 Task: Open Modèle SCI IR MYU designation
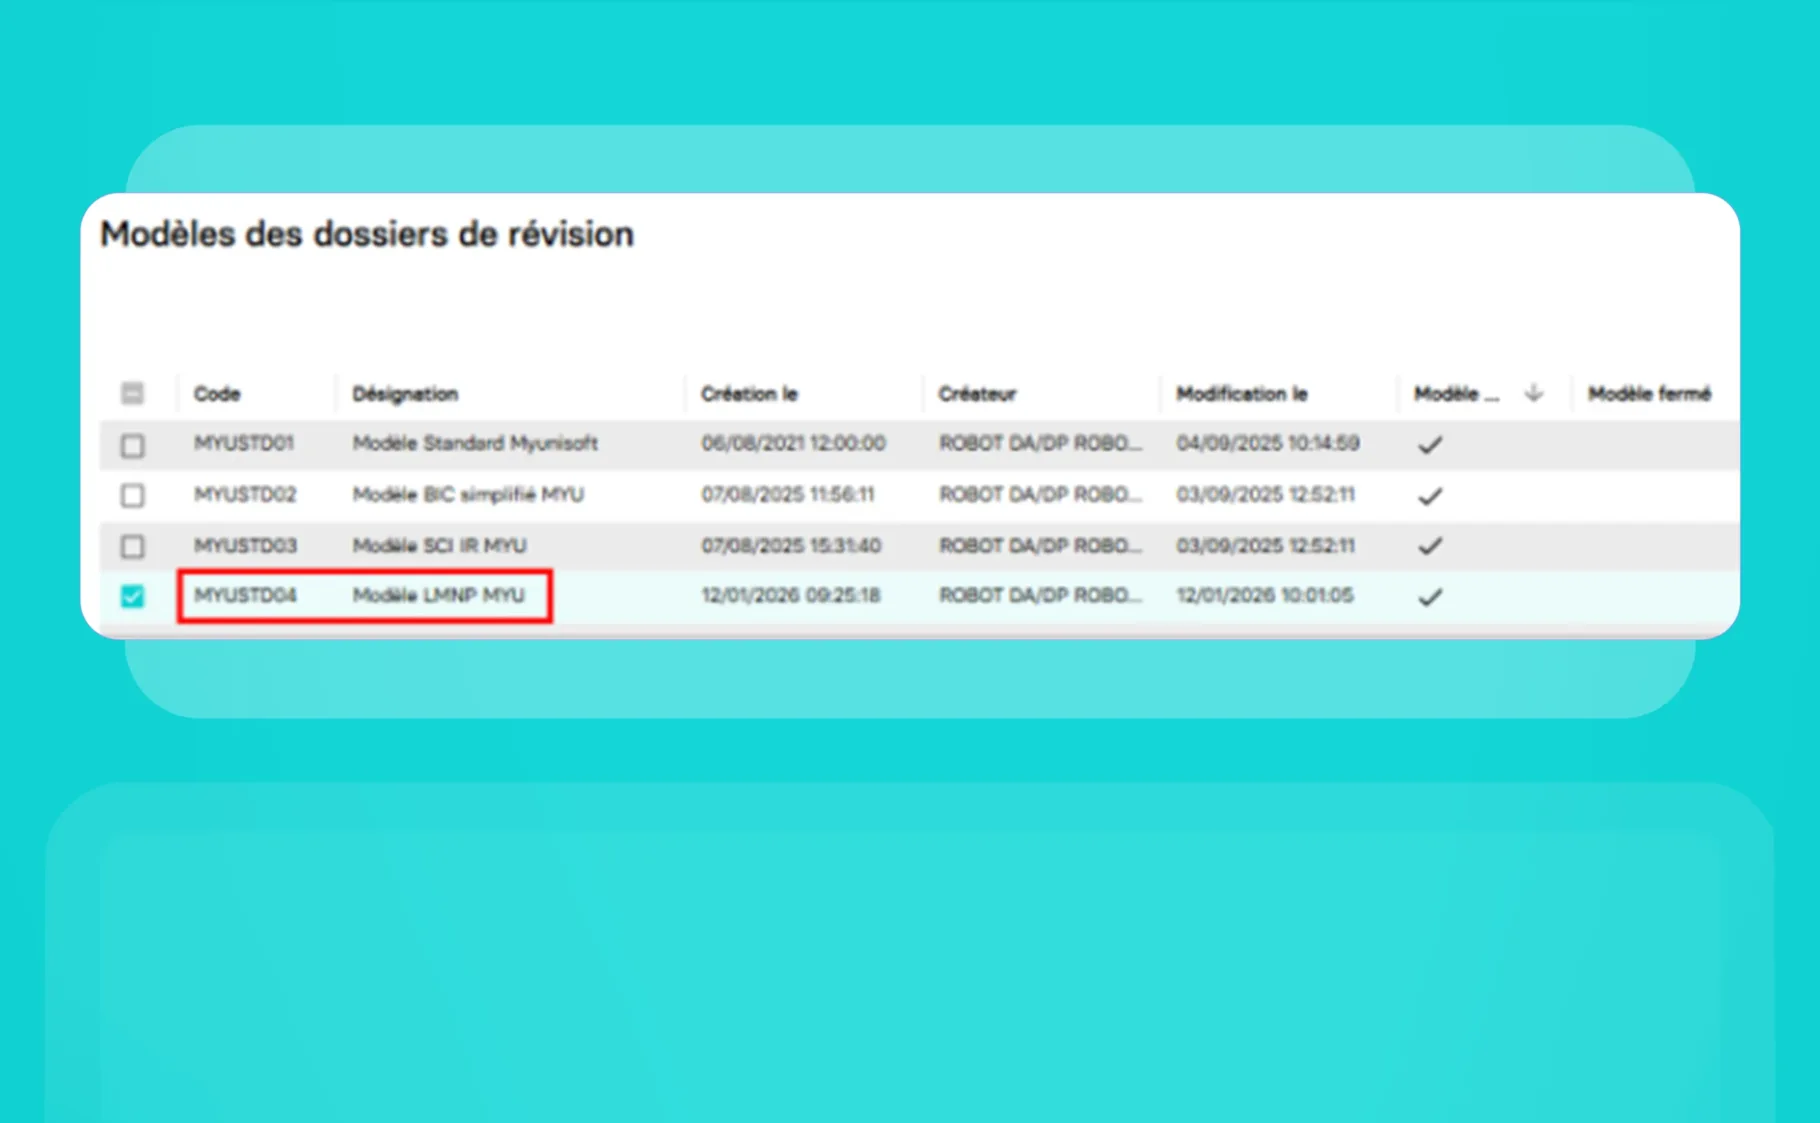point(439,545)
